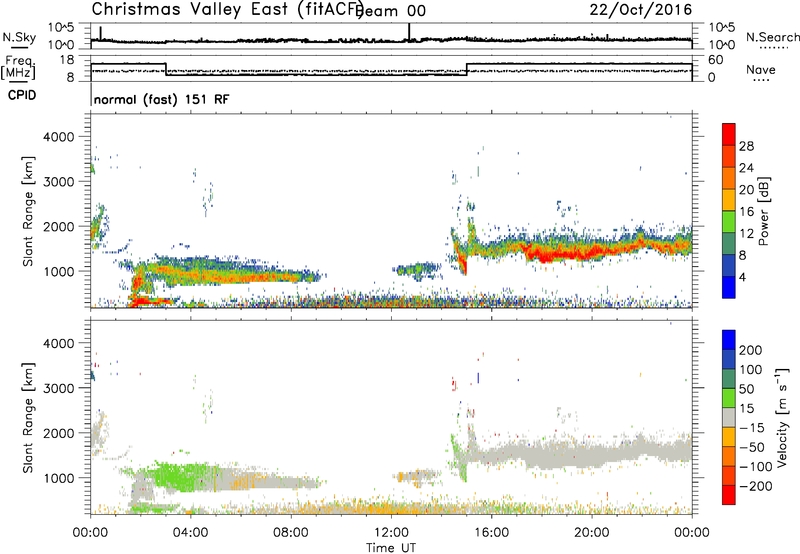Select the '50' value on velocity colorbar
The image size is (800, 554).
746,389
